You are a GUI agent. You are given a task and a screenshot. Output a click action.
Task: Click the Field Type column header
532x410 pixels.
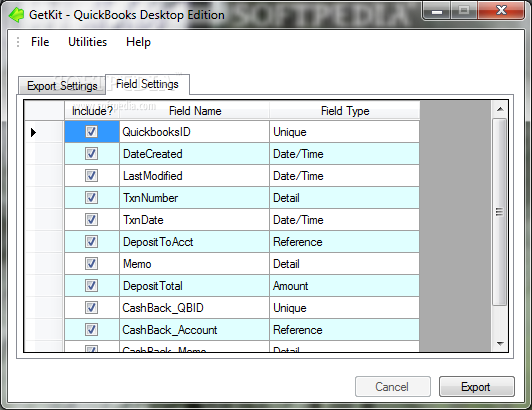(345, 111)
